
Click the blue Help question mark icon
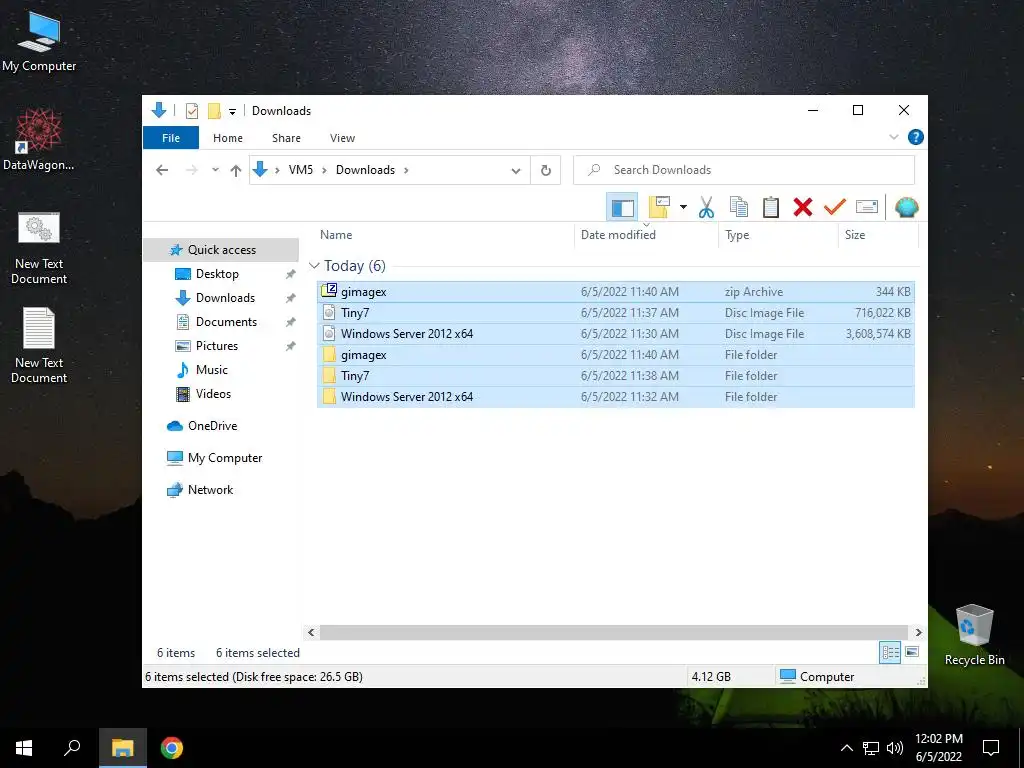916,137
